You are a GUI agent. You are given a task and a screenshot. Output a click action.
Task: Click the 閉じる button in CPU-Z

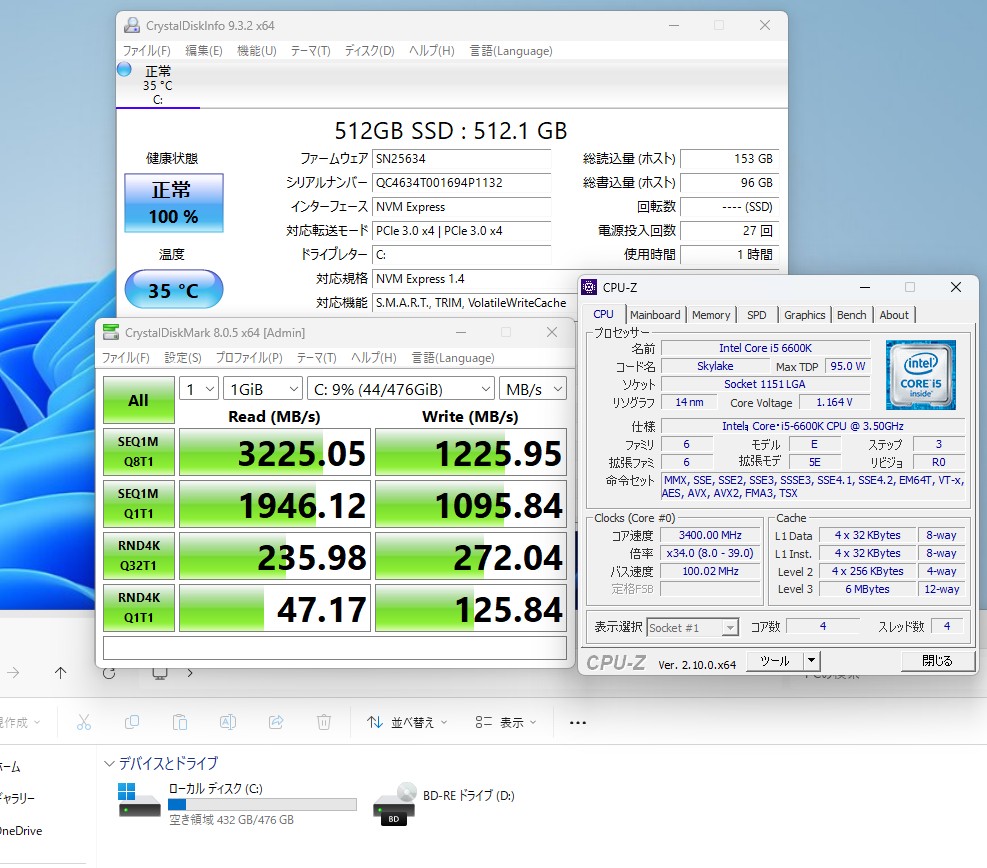(937, 660)
